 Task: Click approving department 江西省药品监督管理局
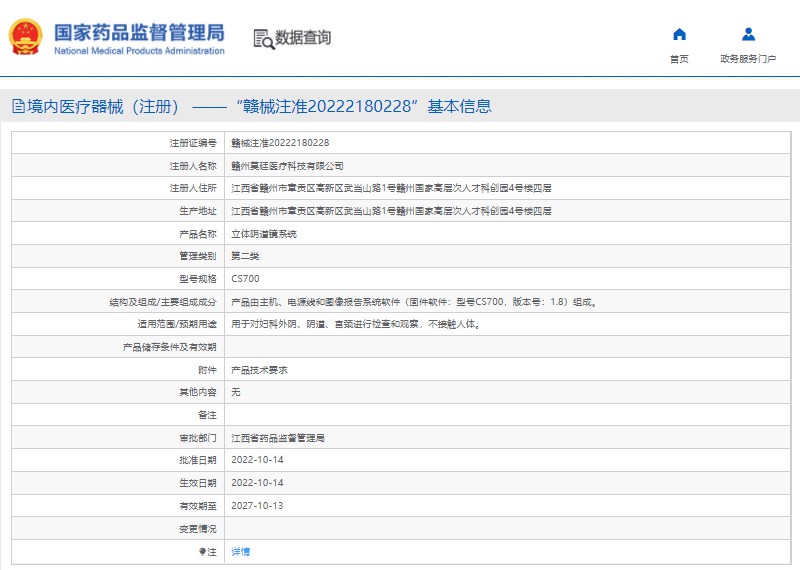pos(278,438)
